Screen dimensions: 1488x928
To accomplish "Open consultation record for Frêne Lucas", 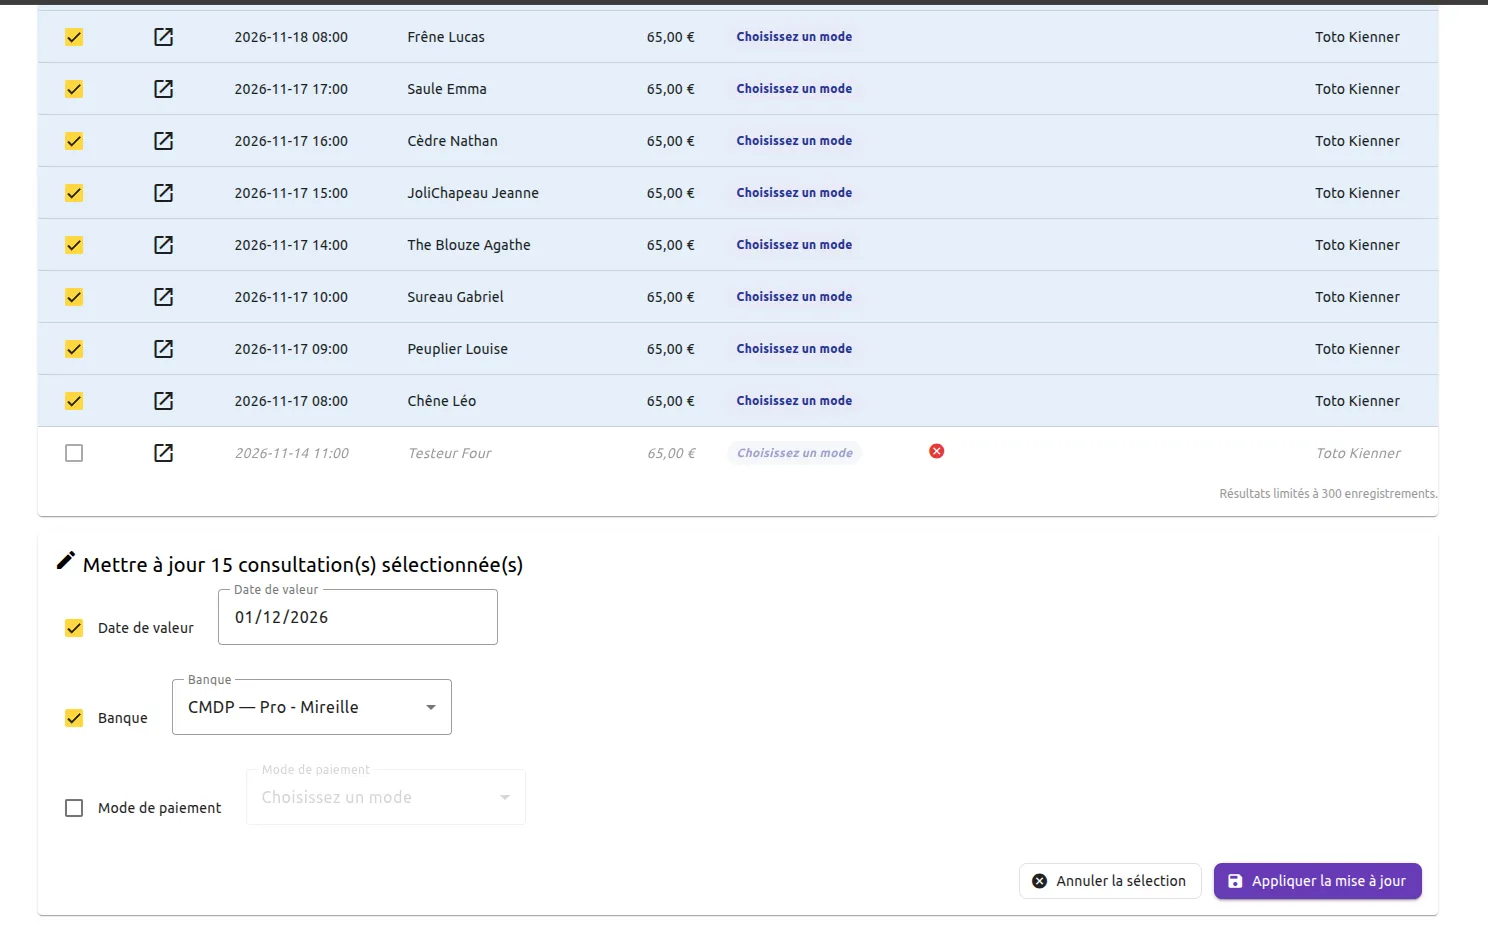I will 164,37.
